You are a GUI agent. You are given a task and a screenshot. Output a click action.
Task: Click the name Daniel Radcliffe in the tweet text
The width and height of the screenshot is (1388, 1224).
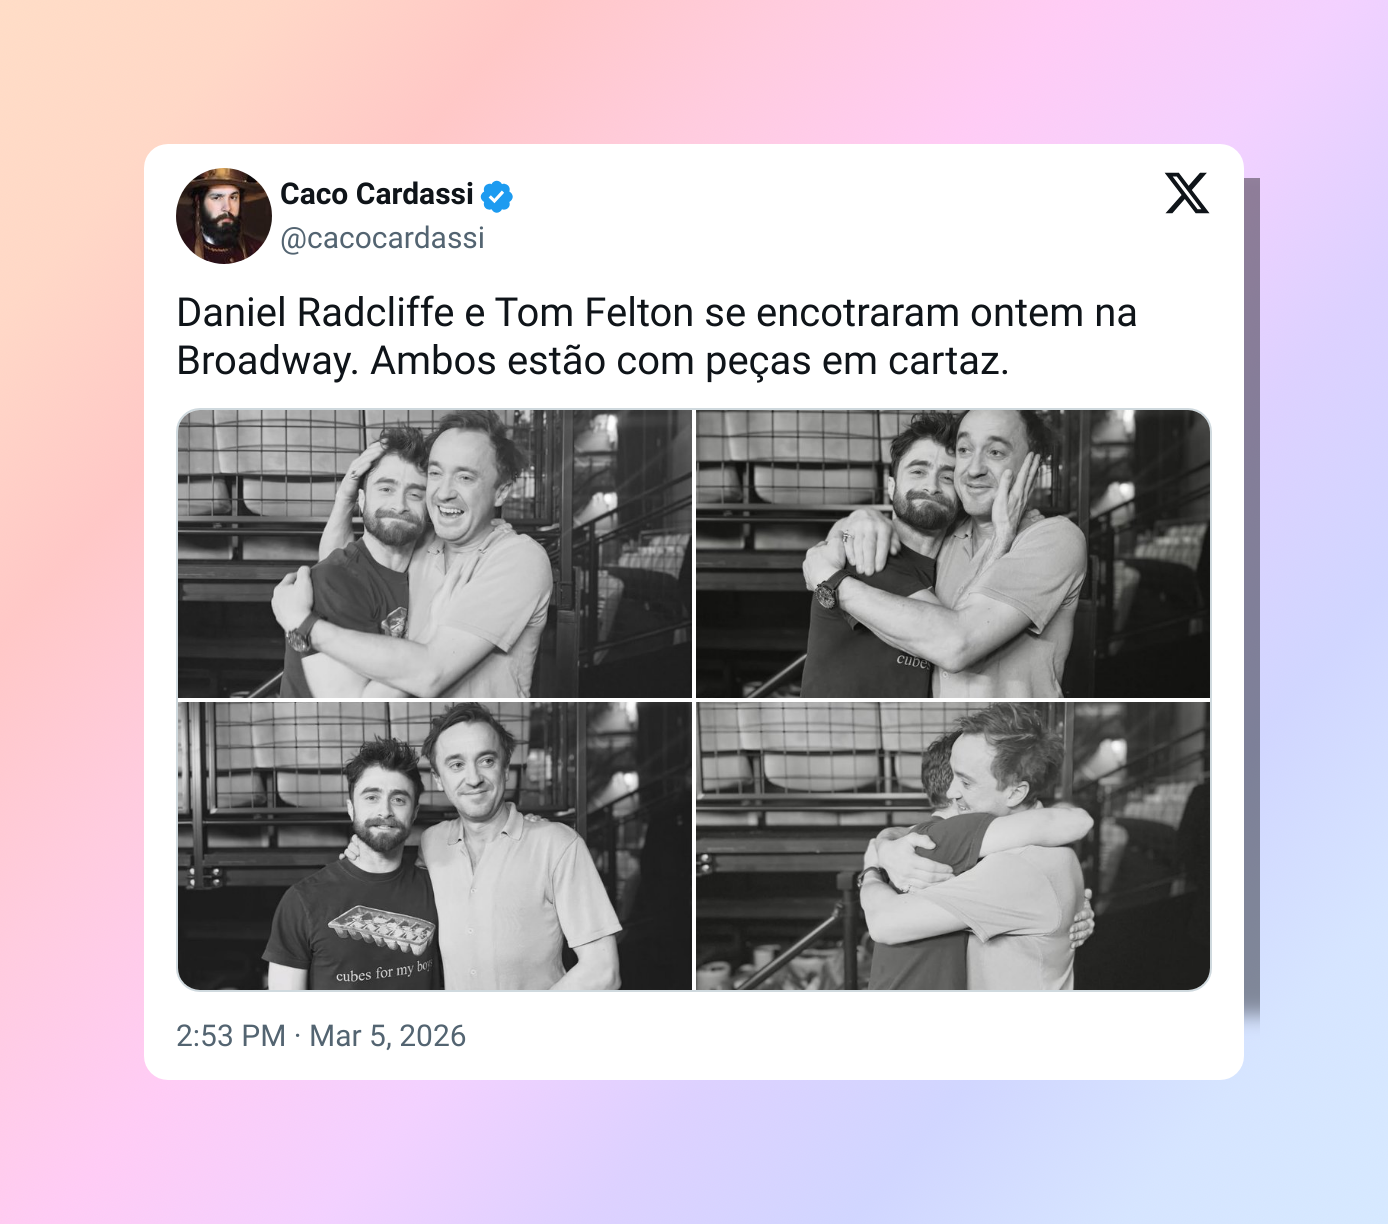click(x=315, y=313)
